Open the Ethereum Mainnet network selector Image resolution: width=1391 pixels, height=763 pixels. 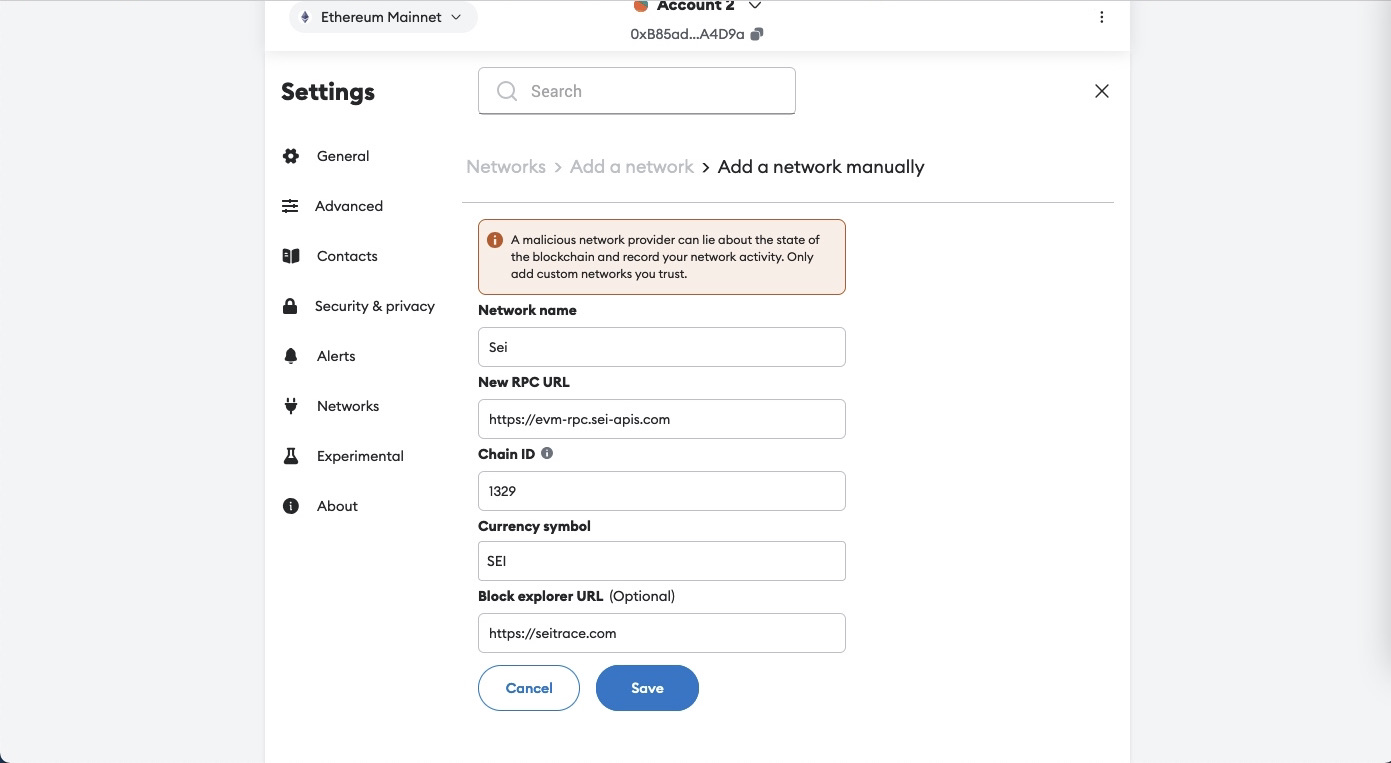pyautogui.click(x=383, y=17)
